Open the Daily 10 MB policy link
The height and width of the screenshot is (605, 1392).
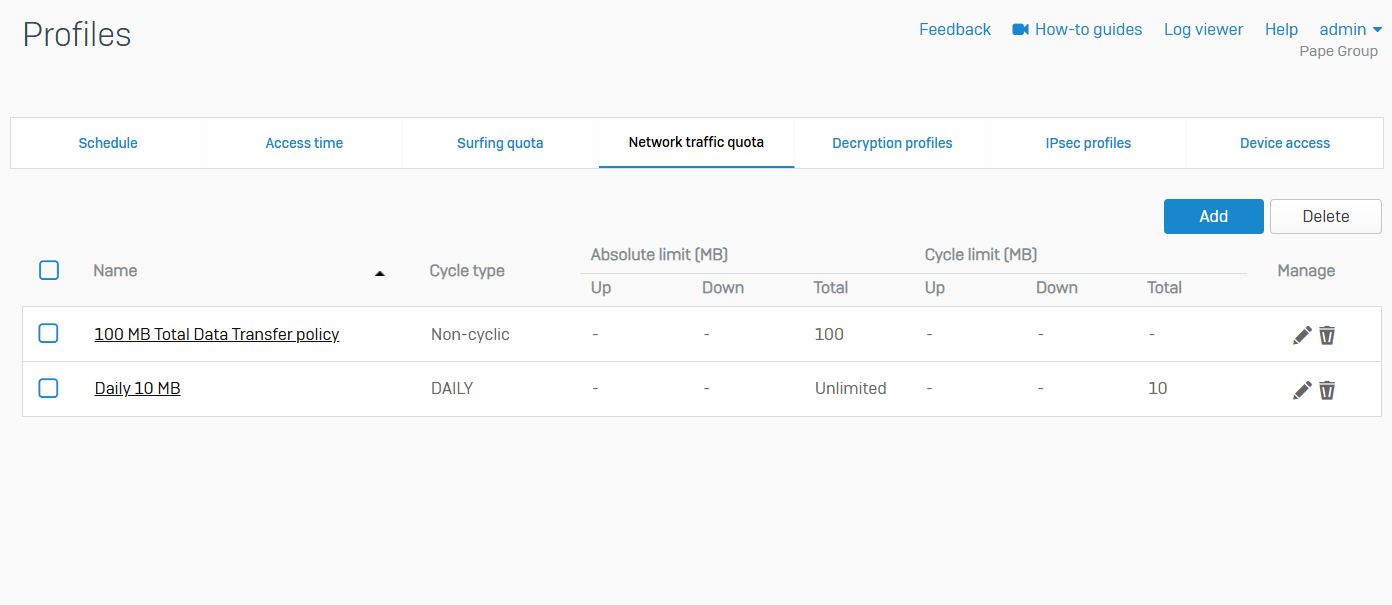click(x=137, y=388)
